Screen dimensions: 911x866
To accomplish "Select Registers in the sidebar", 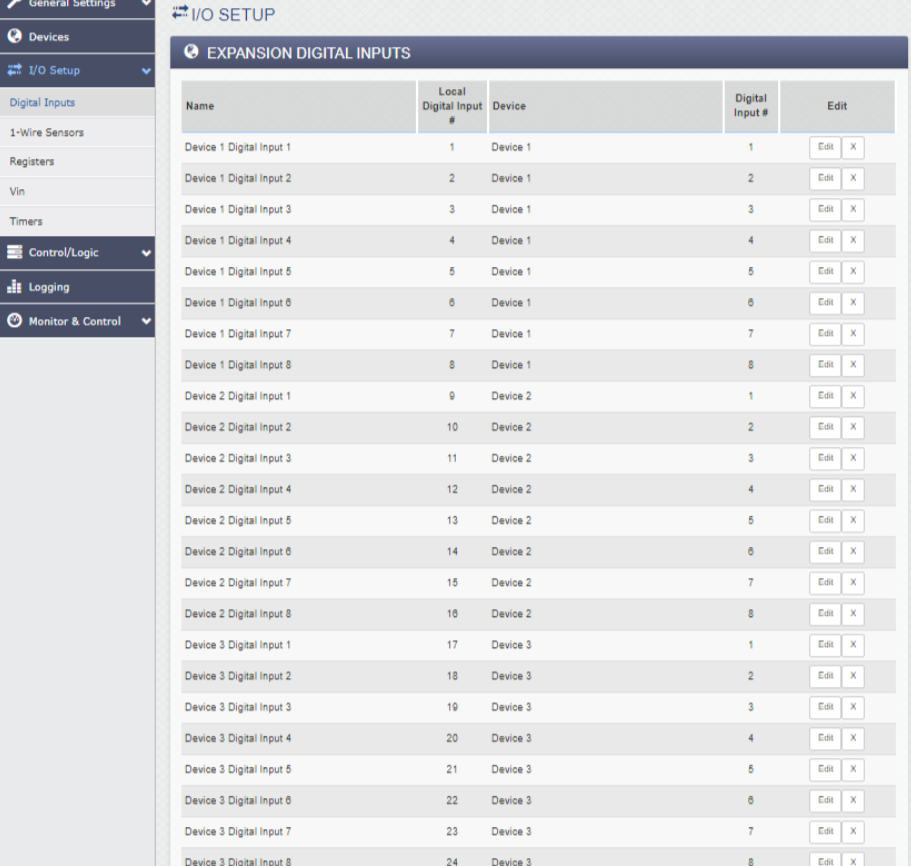I will [x=32, y=161].
